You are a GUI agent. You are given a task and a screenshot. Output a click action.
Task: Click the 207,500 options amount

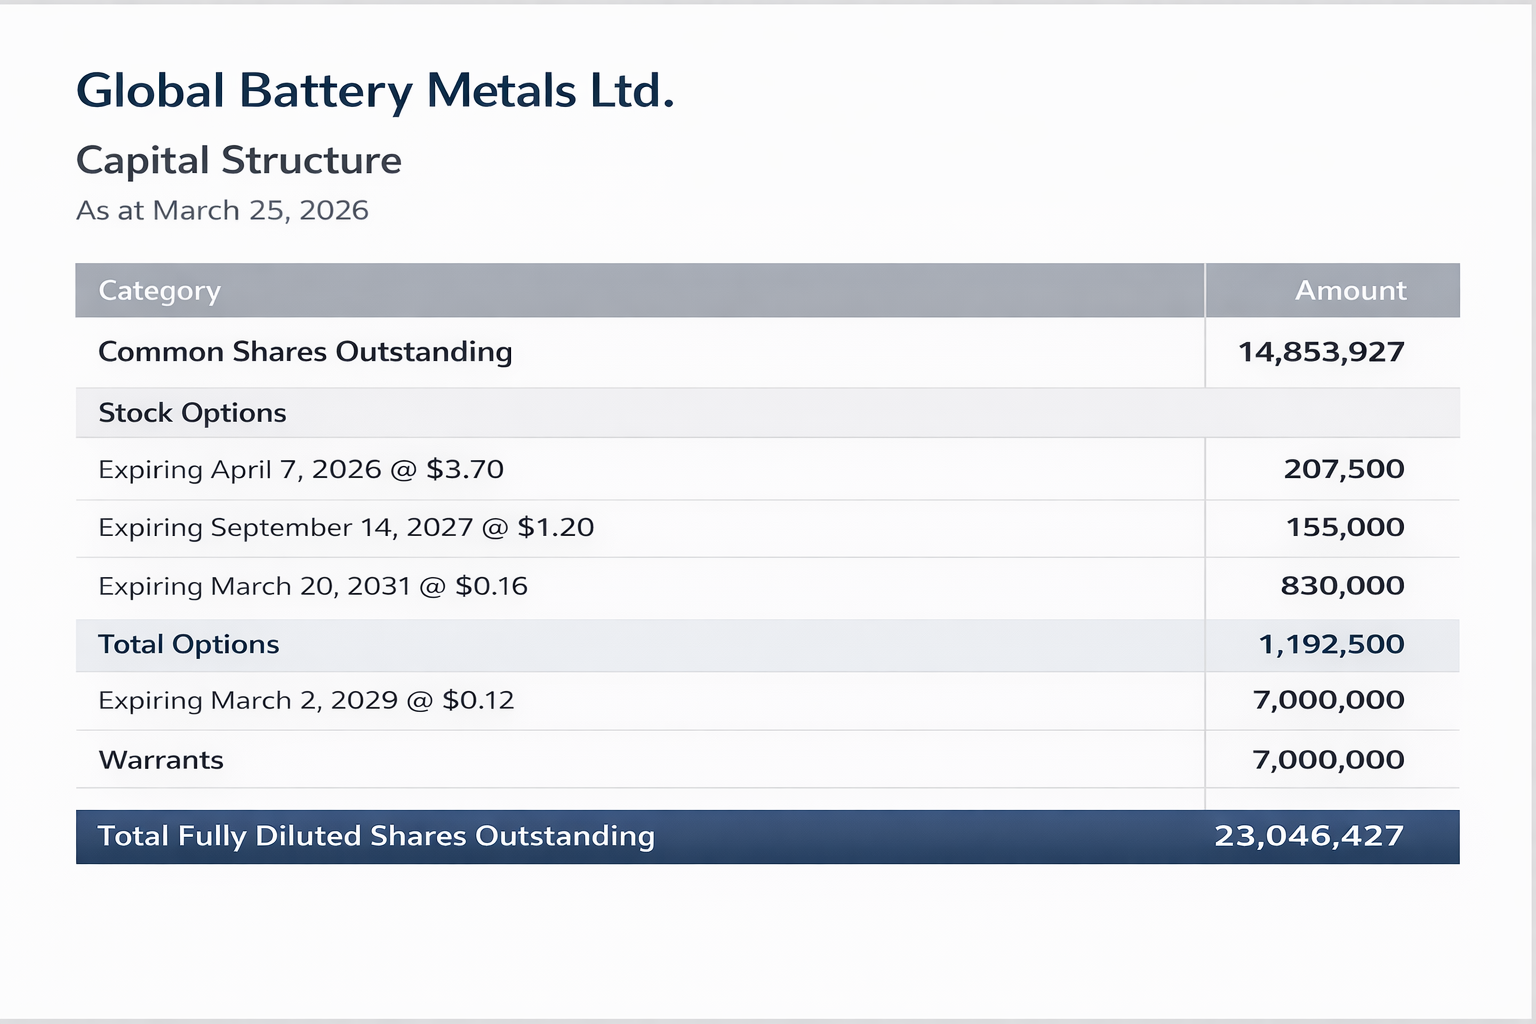click(1344, 469)
